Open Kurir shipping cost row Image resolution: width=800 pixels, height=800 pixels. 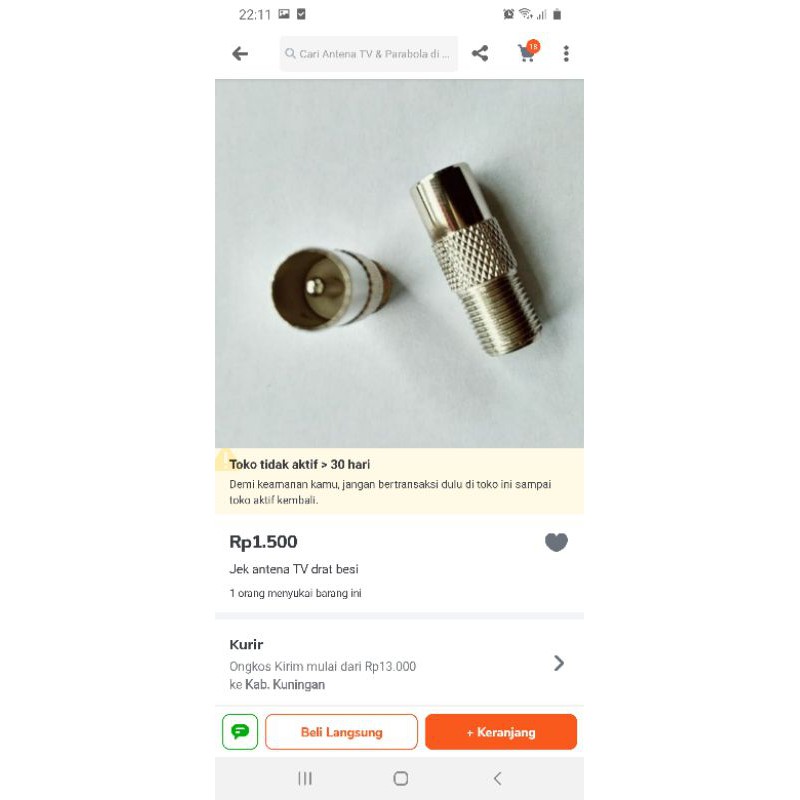[x=399, y=664]
